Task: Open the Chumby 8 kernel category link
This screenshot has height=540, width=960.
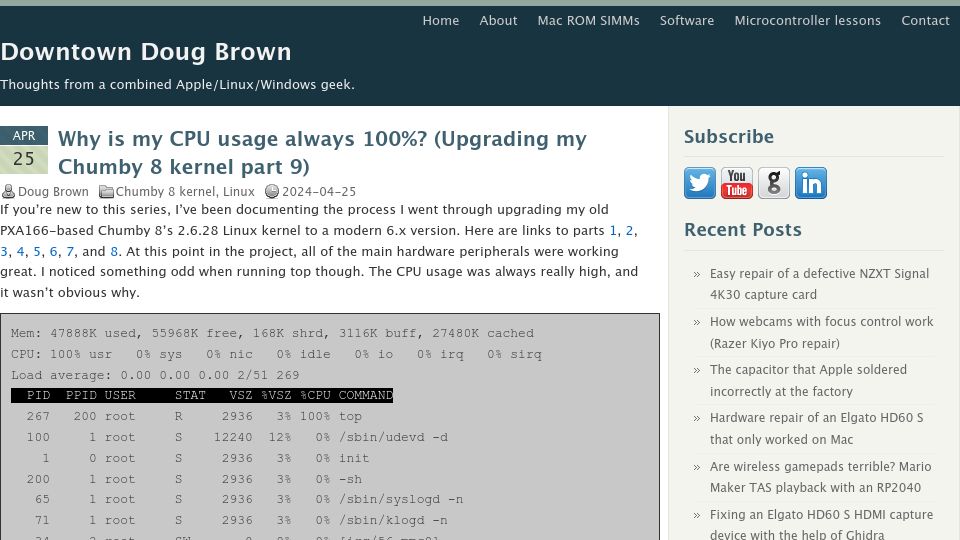Action: click(x=165, y=192)
